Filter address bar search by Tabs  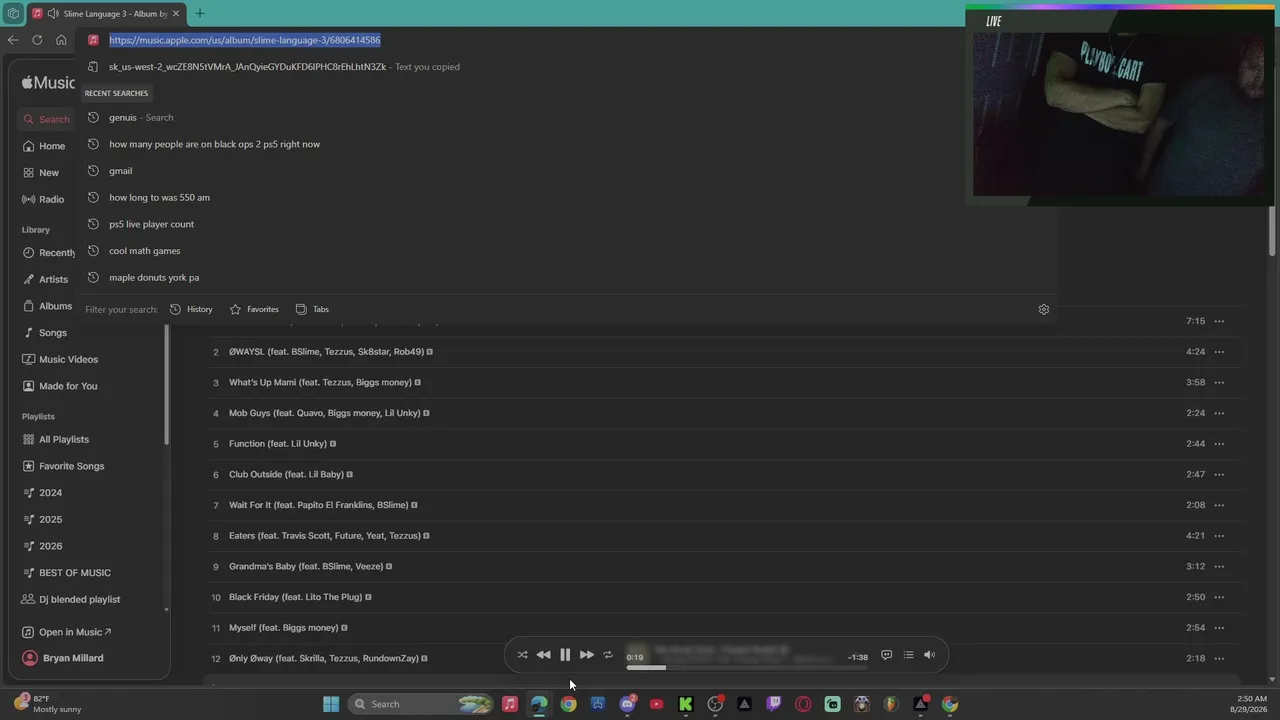(x=312, y=309)
